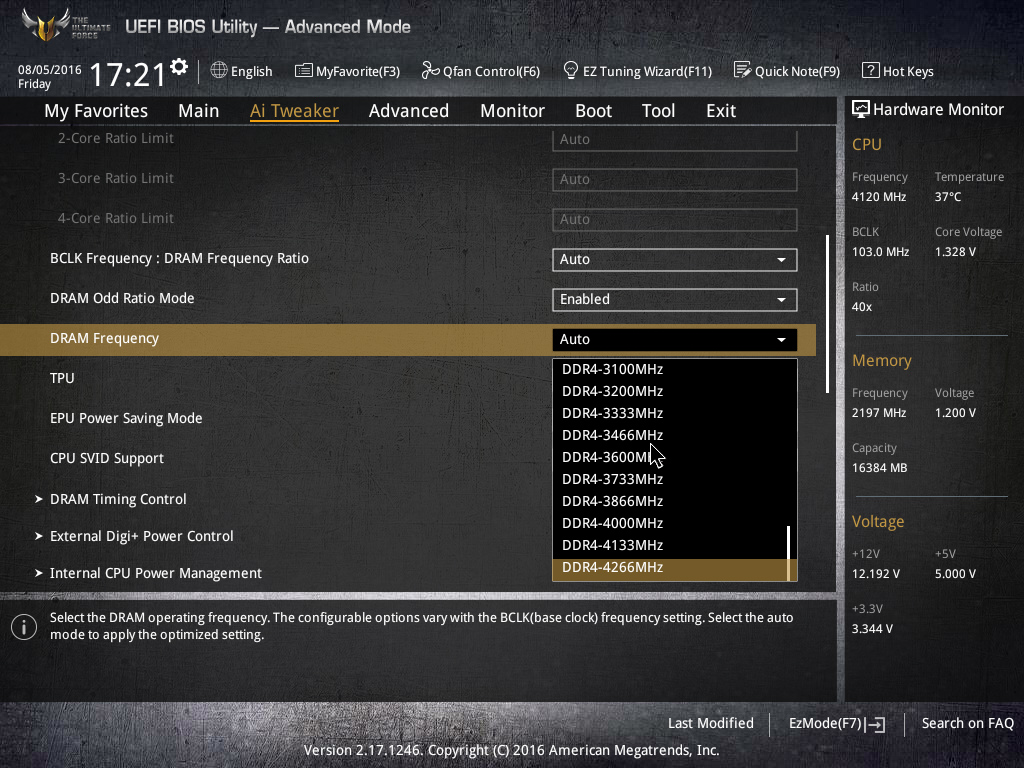Click the 16384 MB capacity value
The height and width of the screenshot is (768, 1024).
pos(880,468)
